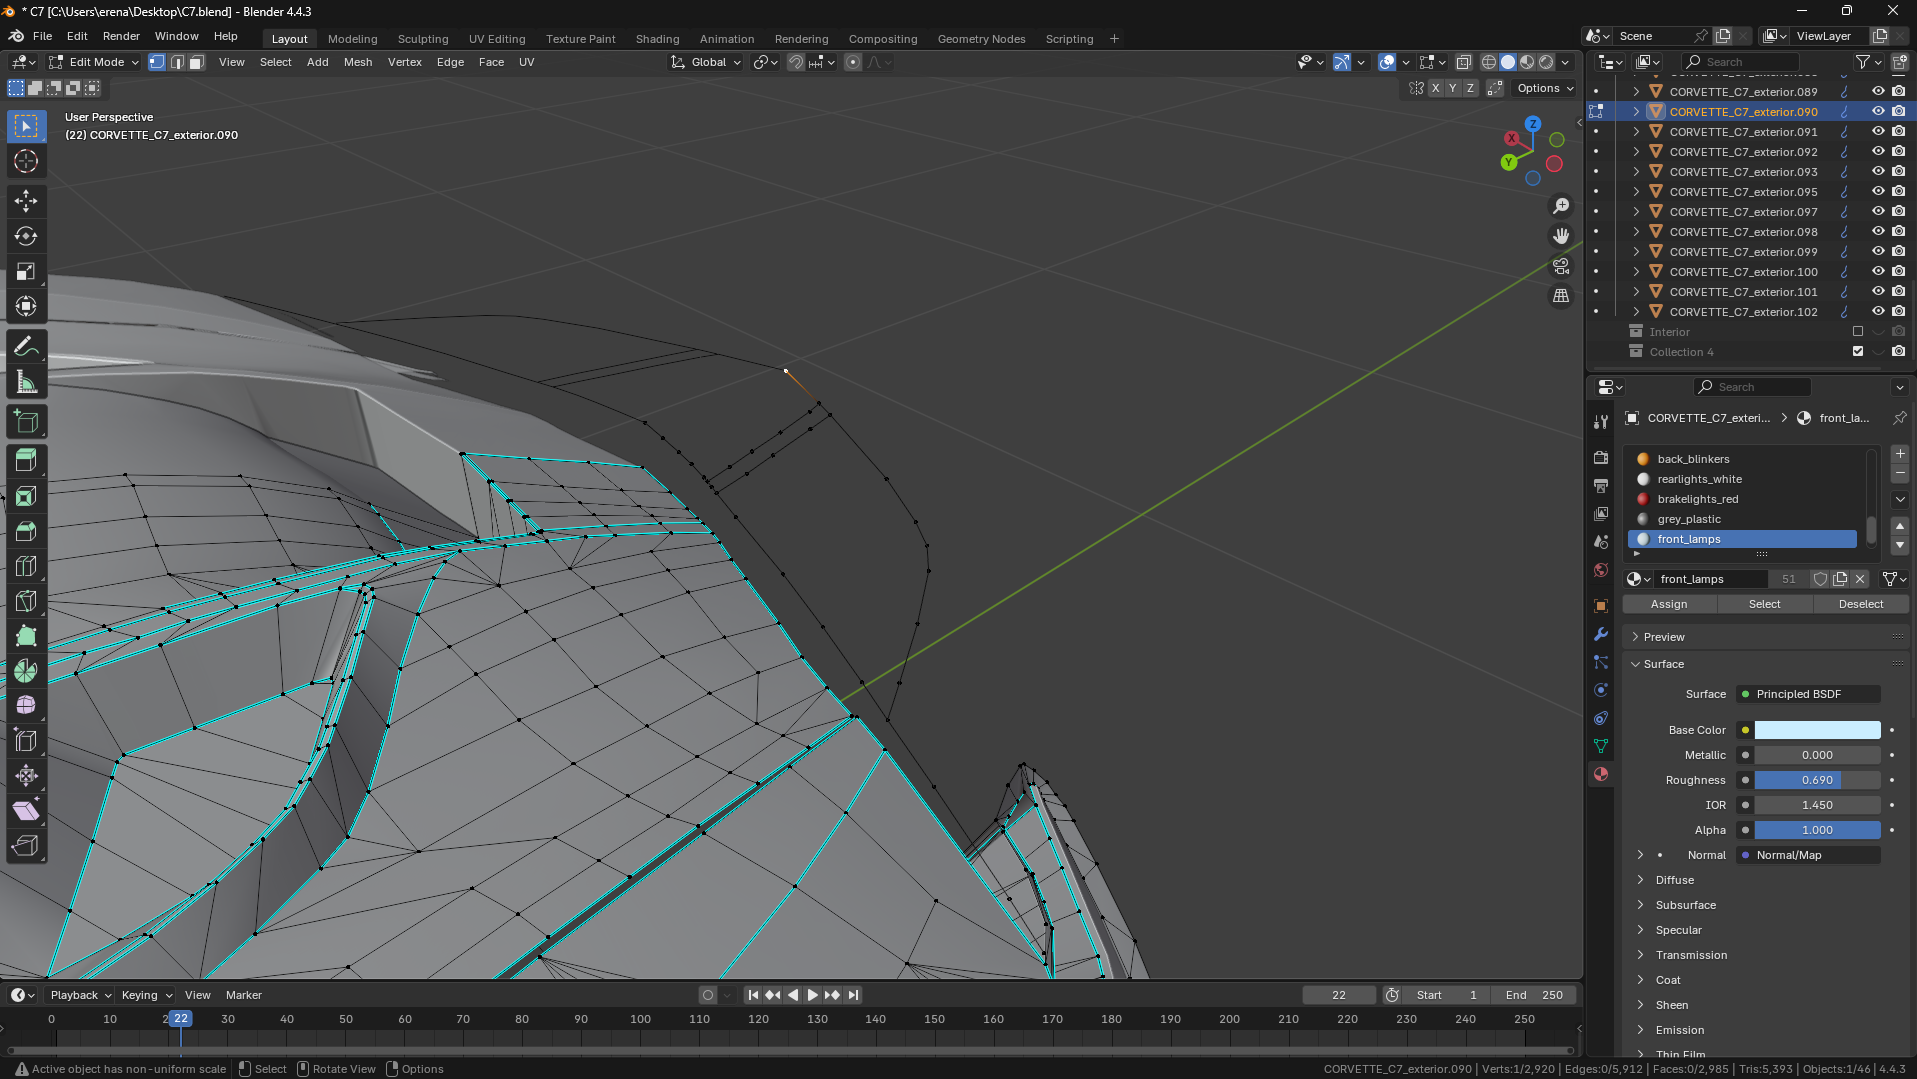Expand CORVETTE_C7_exterior.095 in the outliner
This screenshot has height=1079, width=1917.
pyautogui.click(x=1636, y=191)
